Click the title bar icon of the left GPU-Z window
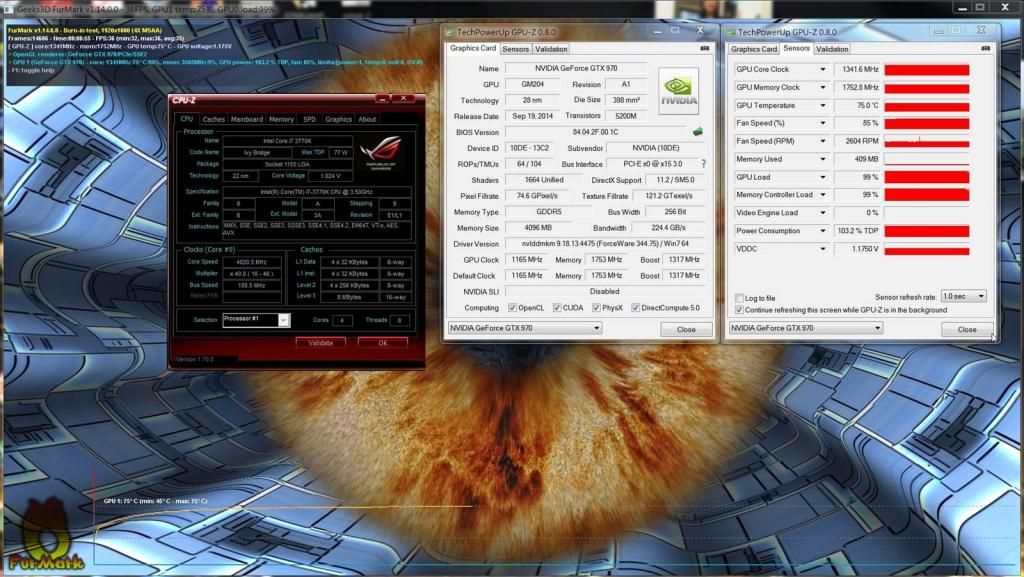 [449, 31]
